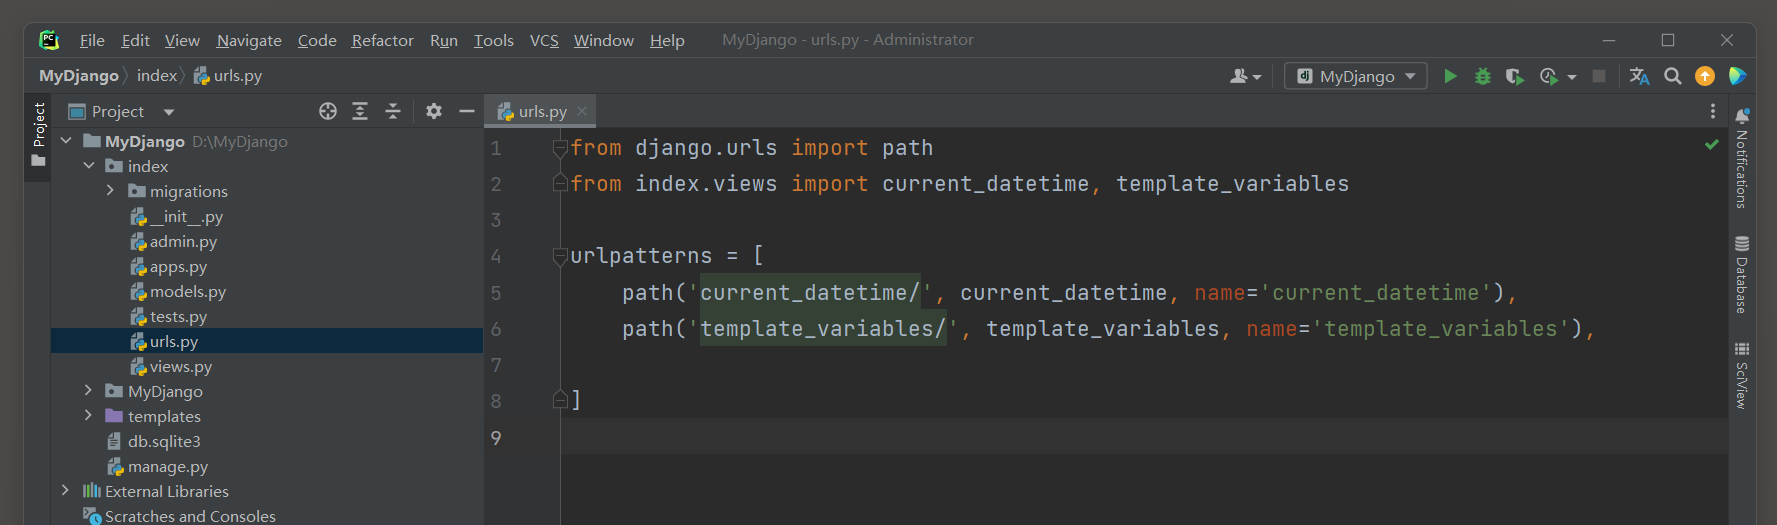Viewport: 1777px width, 525px height.
Task: Open the Database tool window
Action: (x=1742, y=275)
